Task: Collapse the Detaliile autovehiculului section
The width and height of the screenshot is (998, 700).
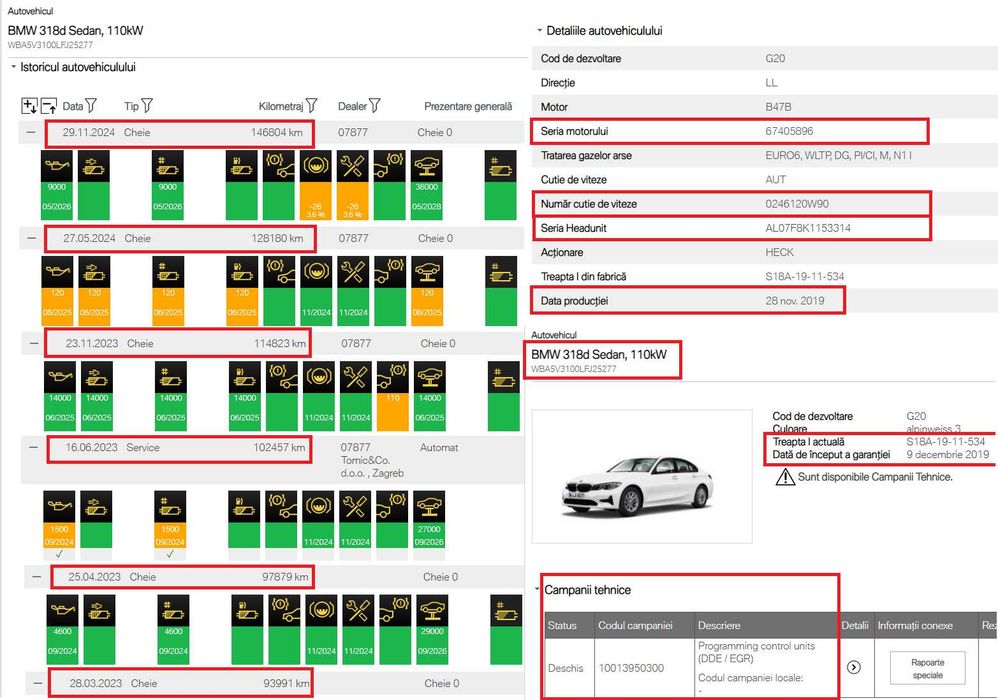Action: click(x=540, y=30)
